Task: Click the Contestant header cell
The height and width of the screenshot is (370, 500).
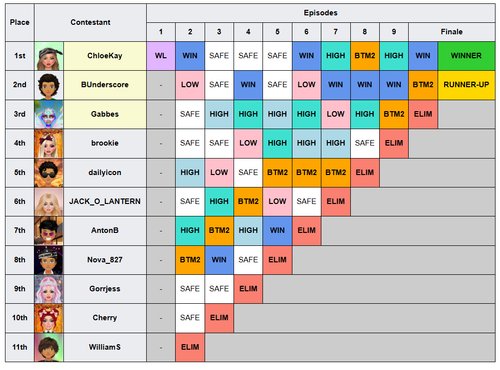Action: click(90, 22)
